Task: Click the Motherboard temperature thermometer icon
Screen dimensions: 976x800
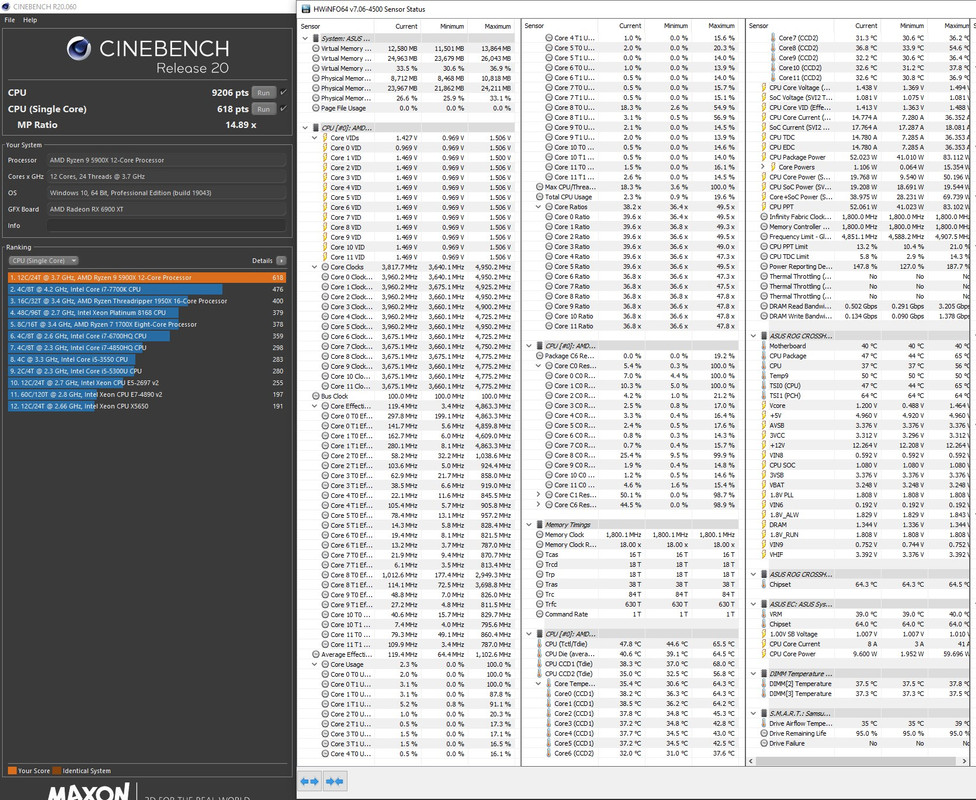Action: [764, 346]
